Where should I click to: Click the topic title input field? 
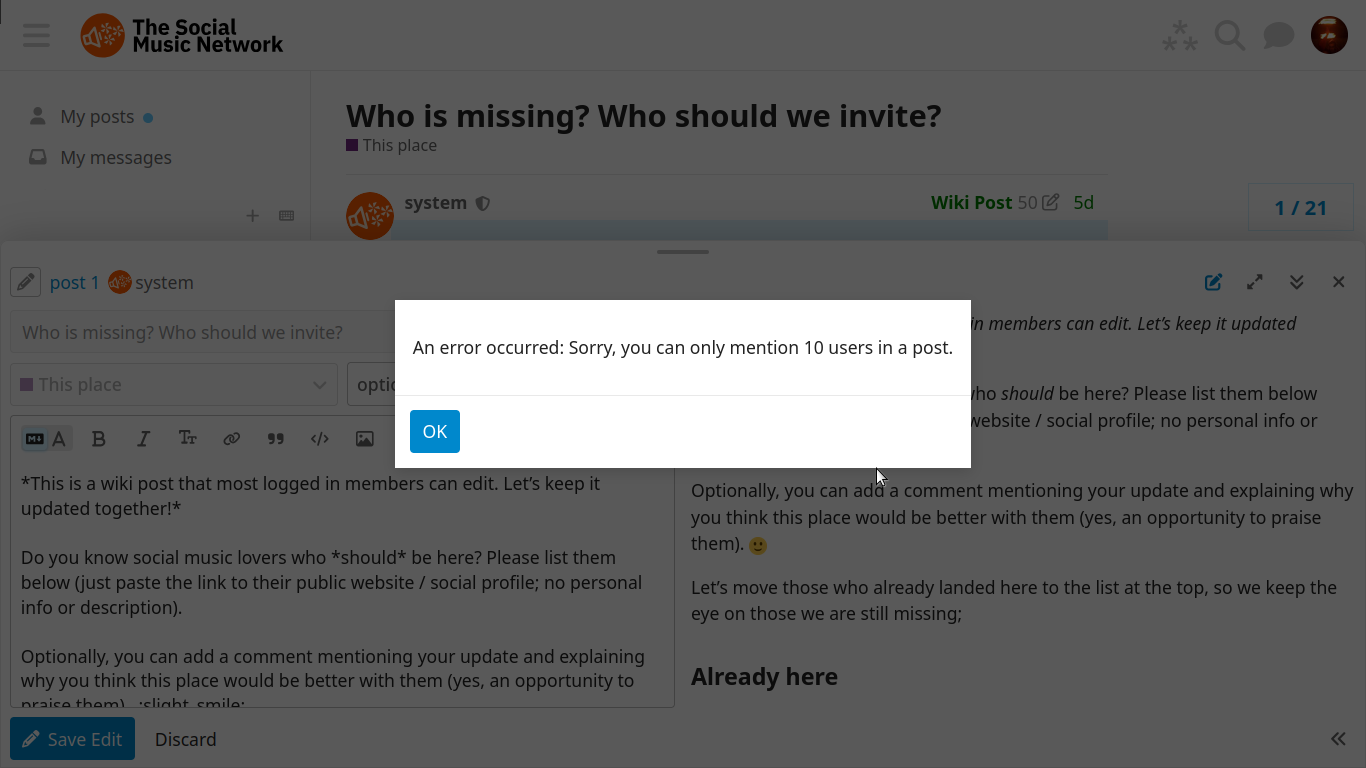200,332
